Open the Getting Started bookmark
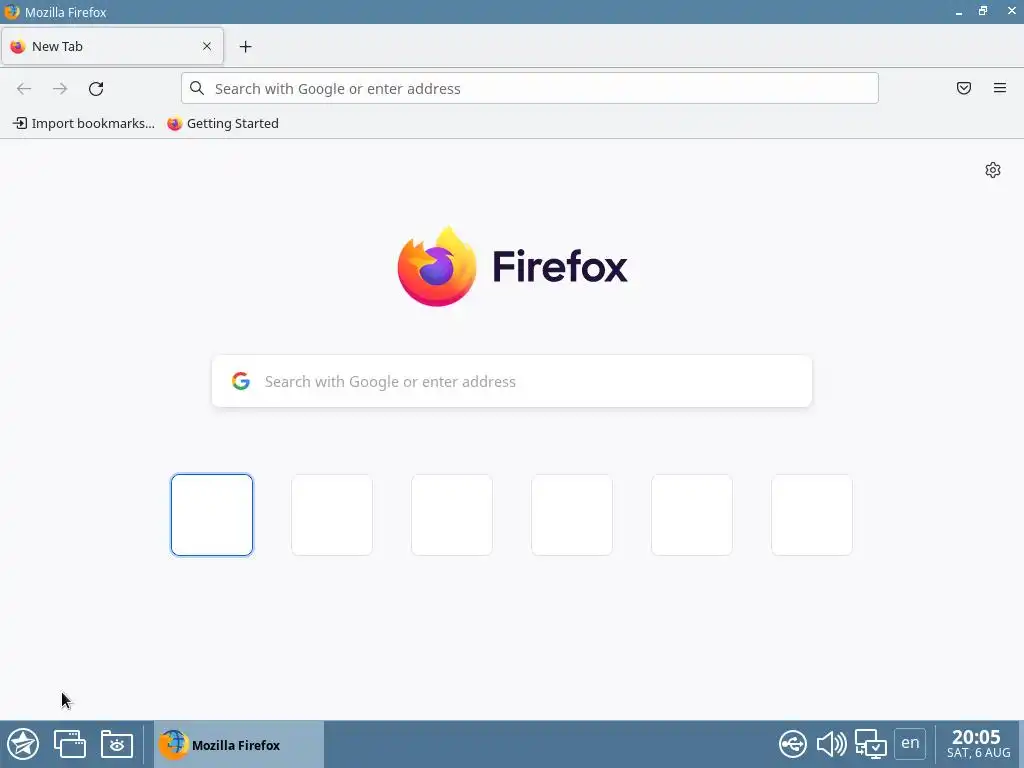The image size is (1024, 768). pyautogui.click(x=223, y=123)
